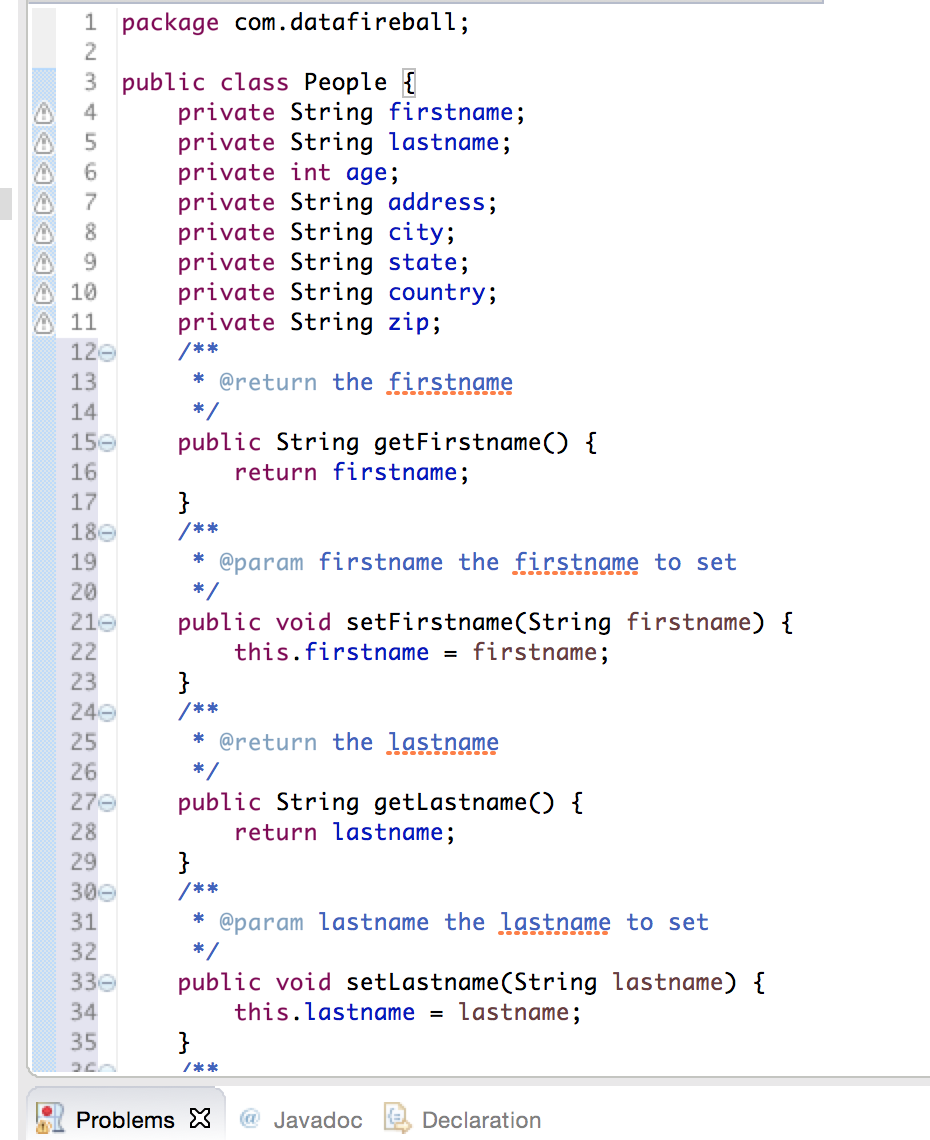Click getFirstname() method name
The width and height of the screenshot is (930, 1140).
point(471,443)
